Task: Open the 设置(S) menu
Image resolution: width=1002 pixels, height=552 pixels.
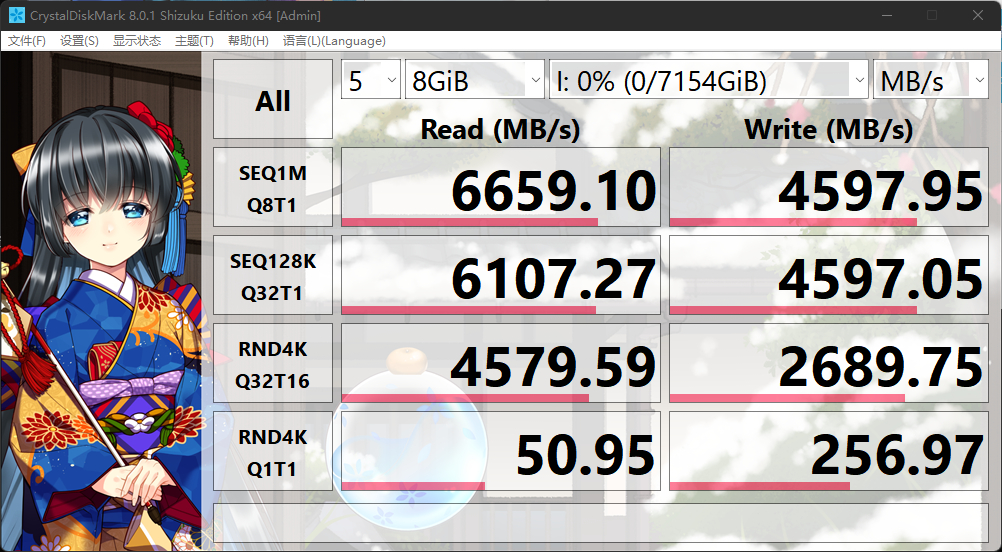Action: (x=79, y=41)
